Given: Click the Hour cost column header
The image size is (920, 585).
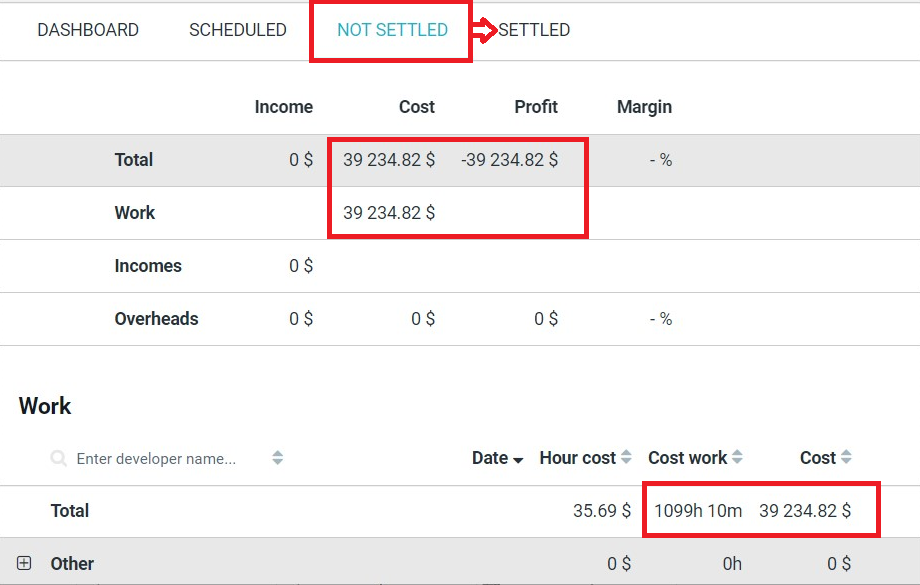Looking at the screenshot, I should click(x=577, y=458).
